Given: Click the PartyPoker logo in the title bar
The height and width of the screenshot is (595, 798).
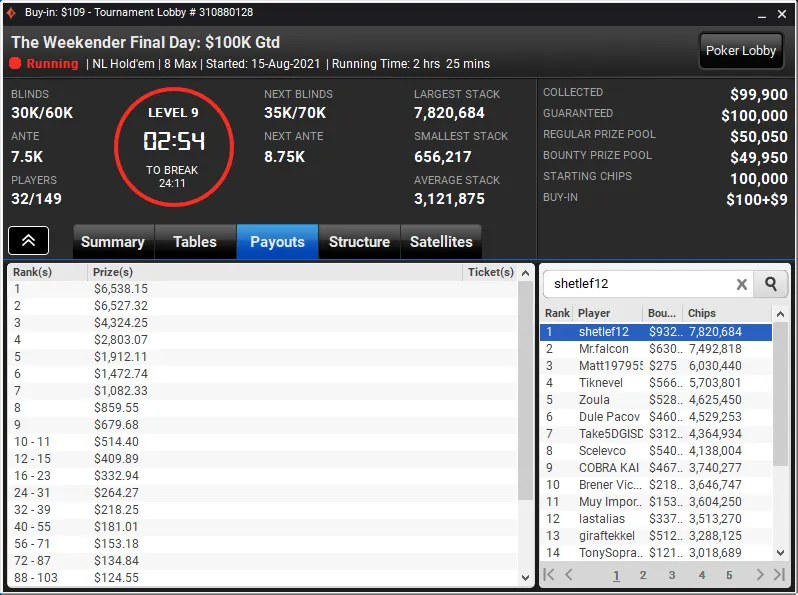Looking at the screenshot, I should [x=11, y=12].
